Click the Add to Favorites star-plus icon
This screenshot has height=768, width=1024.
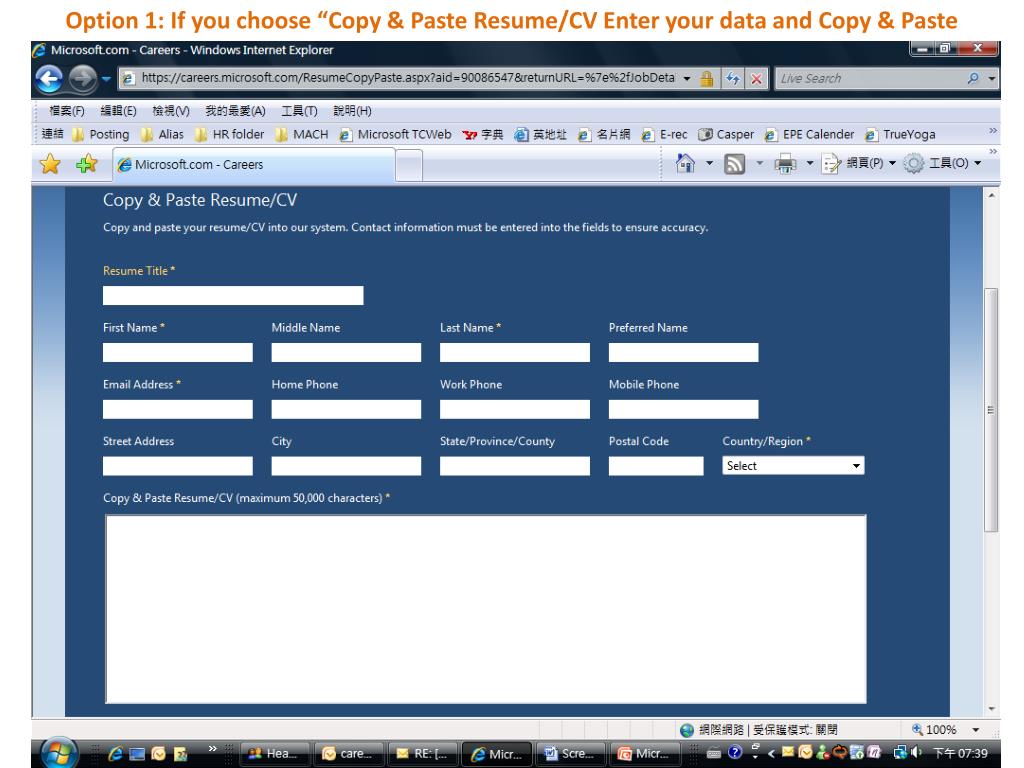86,164
